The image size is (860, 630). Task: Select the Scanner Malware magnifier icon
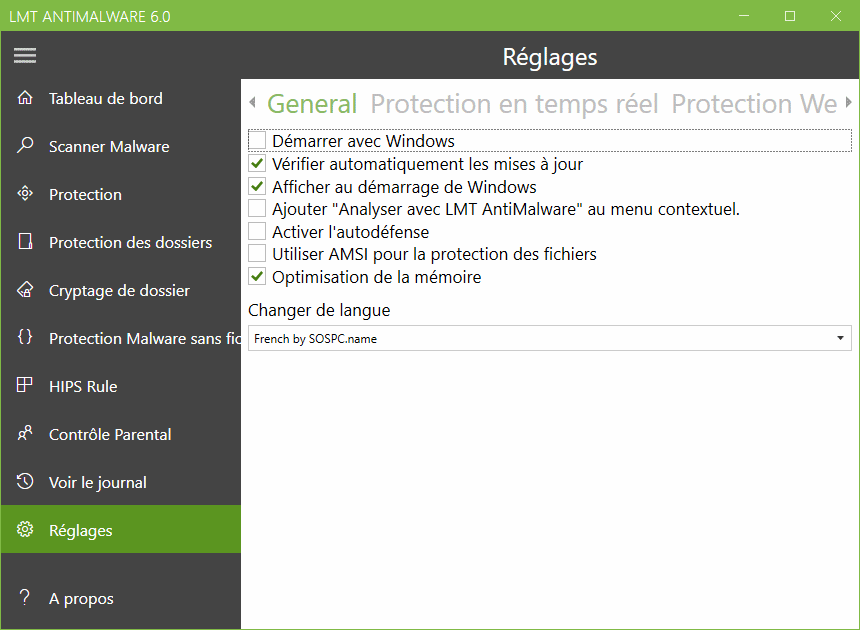click(25, 145)
